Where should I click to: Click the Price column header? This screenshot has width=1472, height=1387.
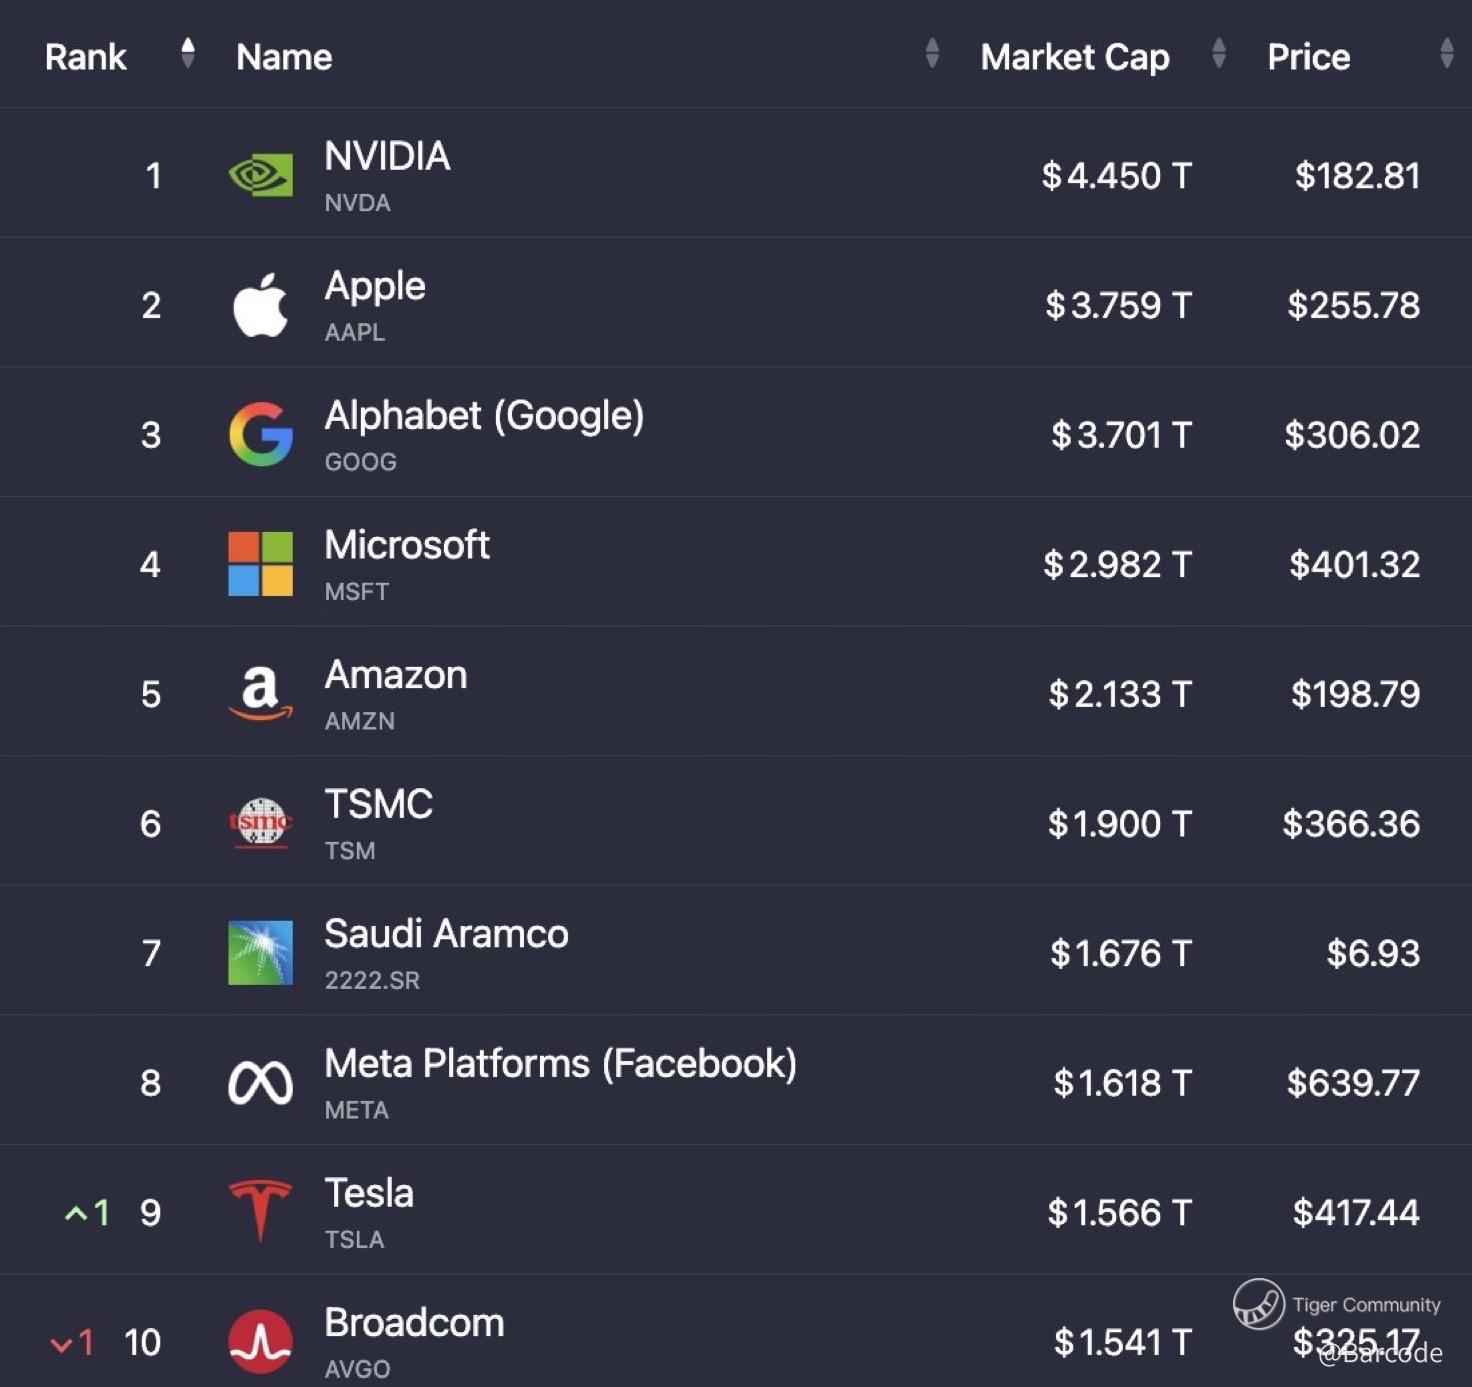[1308, 57]
